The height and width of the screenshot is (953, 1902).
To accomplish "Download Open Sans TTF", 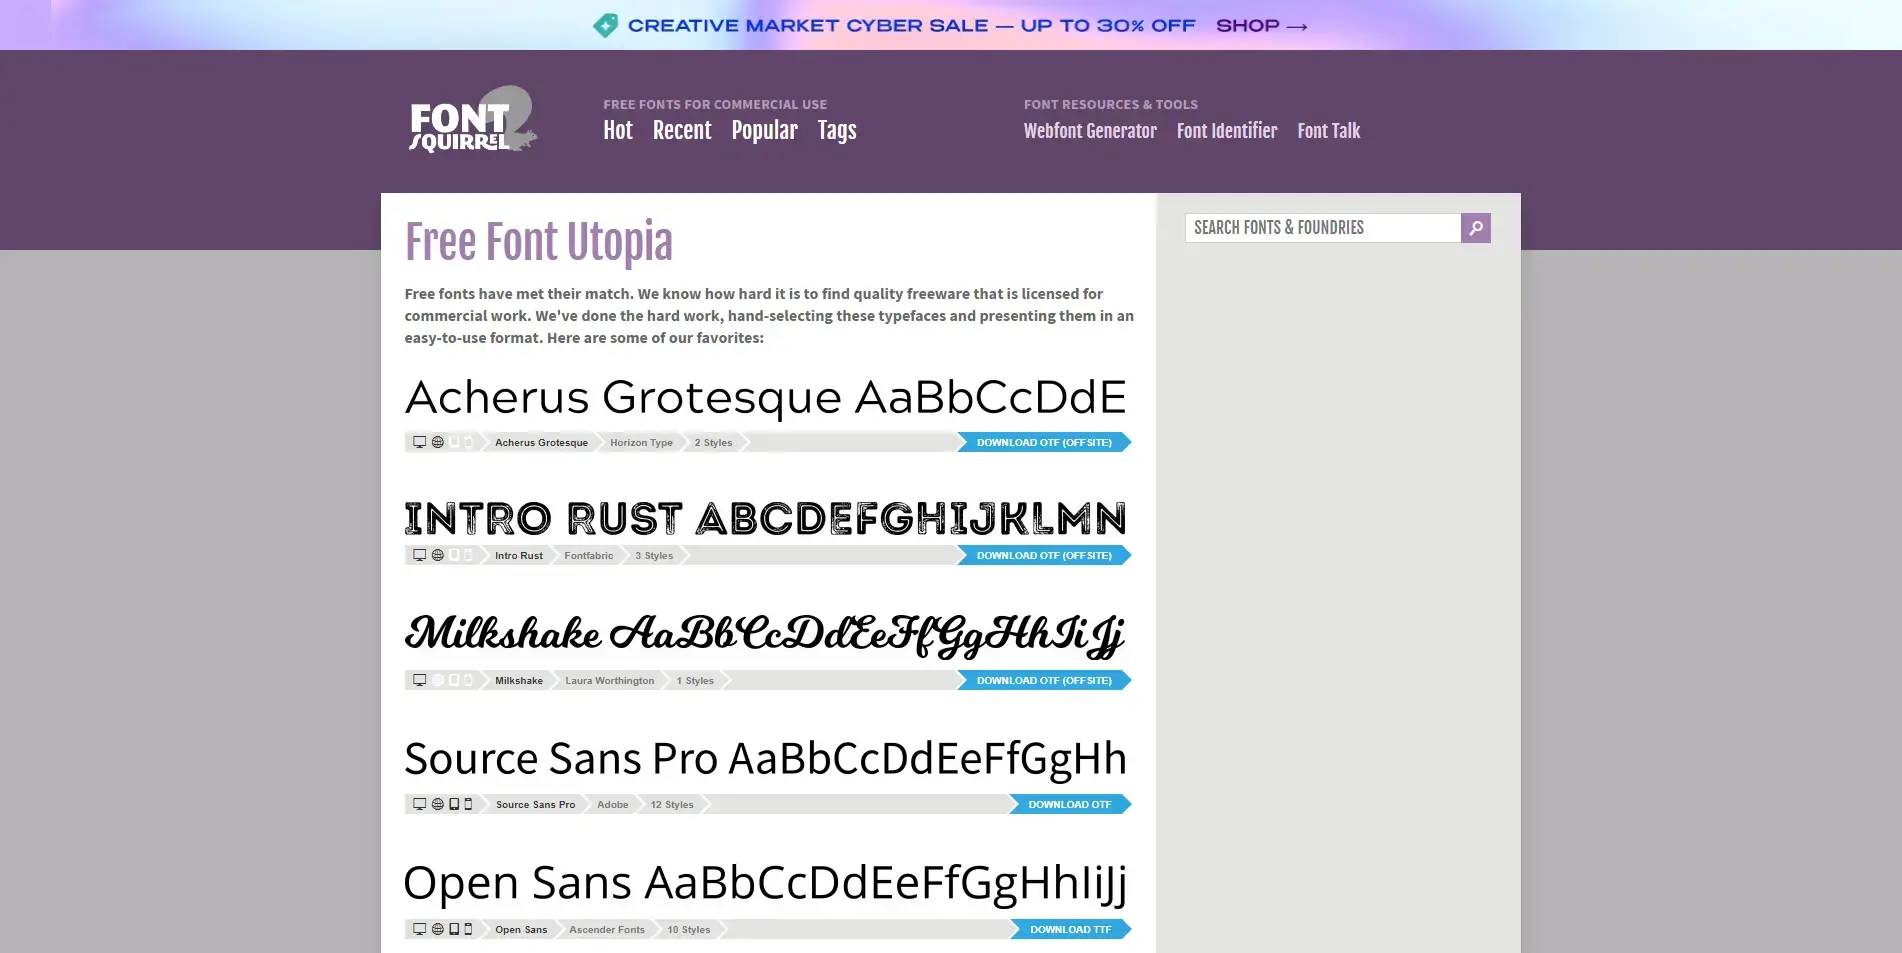I will [x=1071, y=929].
